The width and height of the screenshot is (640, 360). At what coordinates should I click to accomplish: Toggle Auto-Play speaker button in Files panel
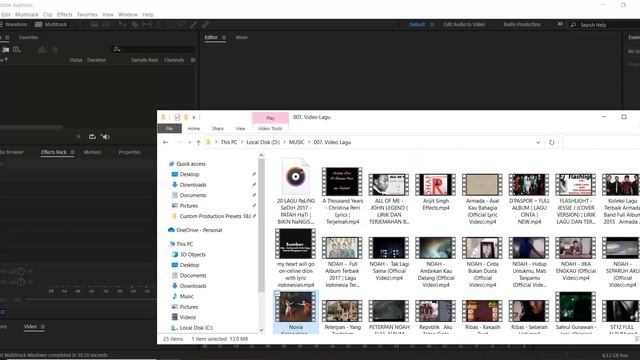[105, 137]
